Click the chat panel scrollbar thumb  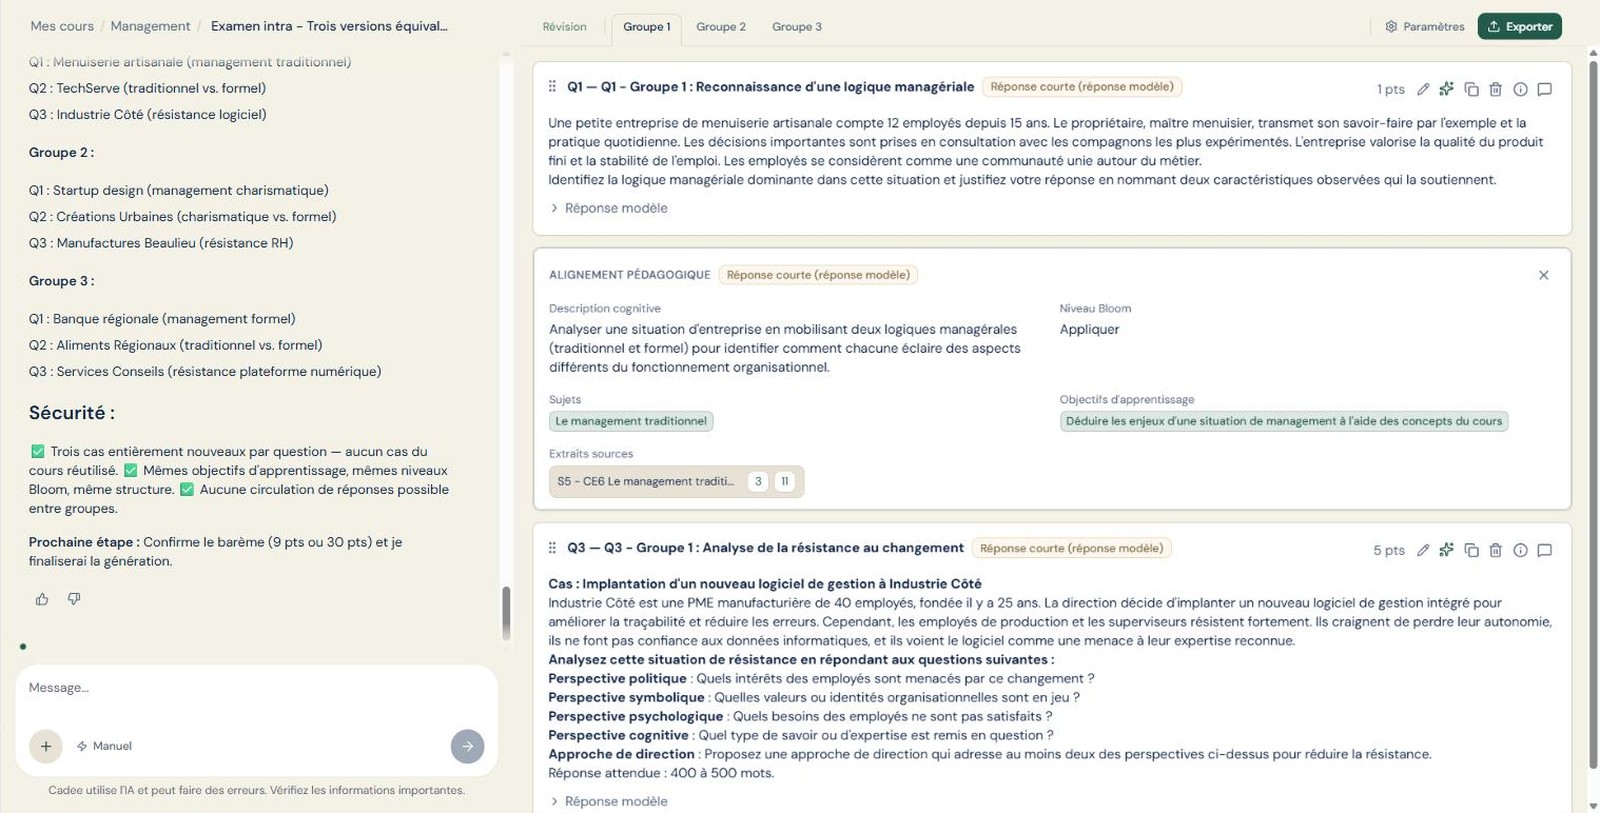coord(506,613)
